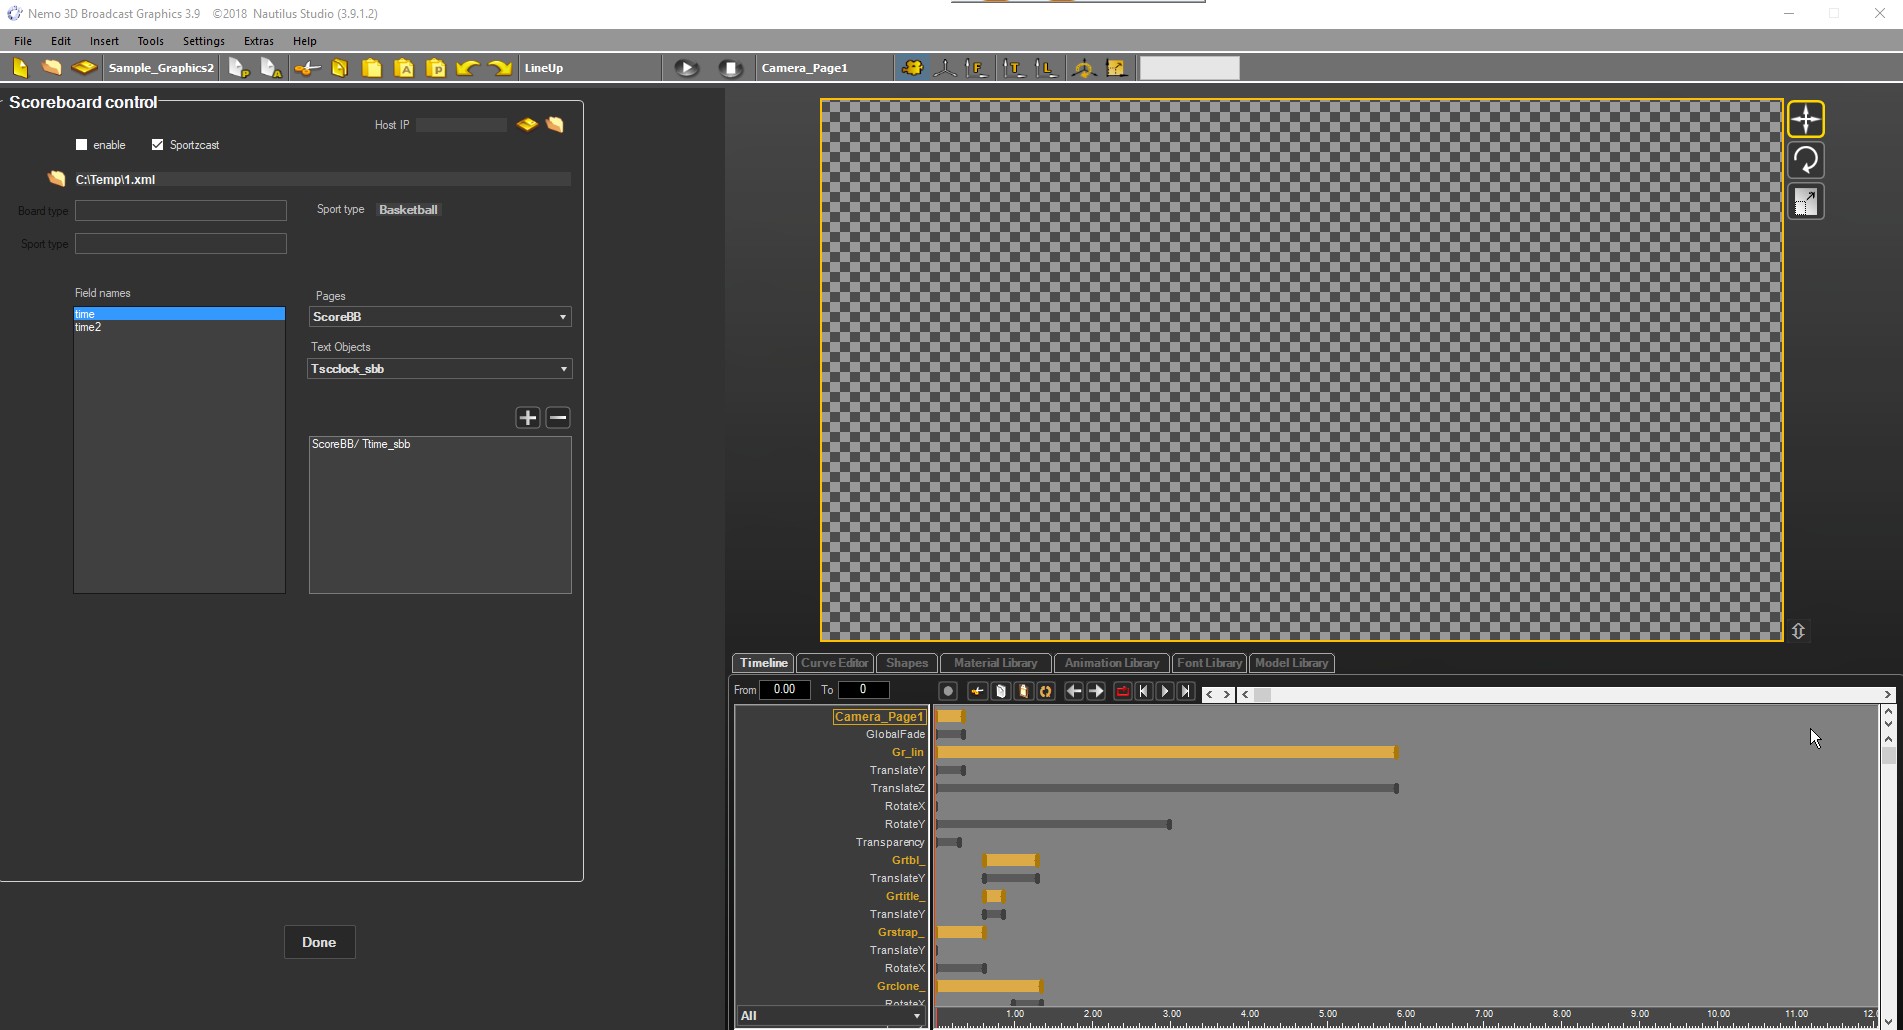
Task: Click the minus button to remove mapping
Action: click(558, 417)
